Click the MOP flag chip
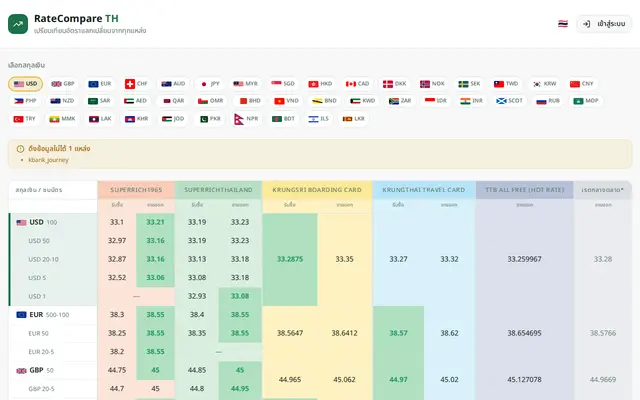640x400 pixels. 585,101
